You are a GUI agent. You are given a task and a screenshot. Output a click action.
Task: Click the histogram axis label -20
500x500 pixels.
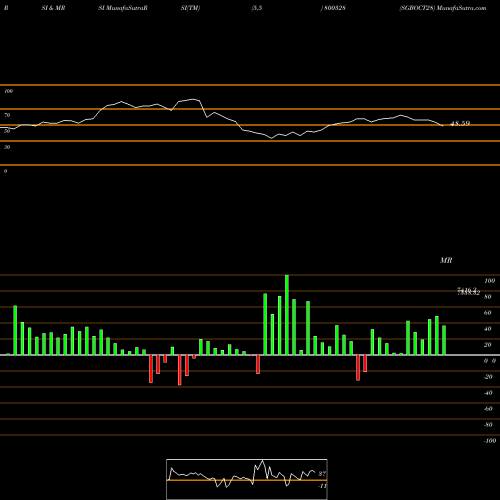coord(488,377)
